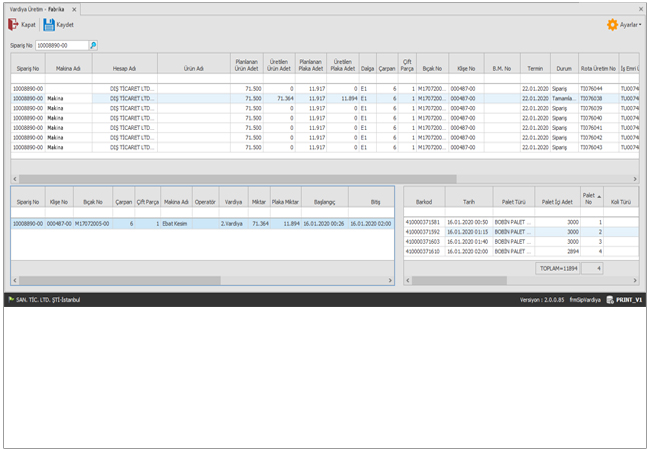Select barcode row 410000371592
The width and height of the screenshot is (650, 451).
(x=426, y=232)
